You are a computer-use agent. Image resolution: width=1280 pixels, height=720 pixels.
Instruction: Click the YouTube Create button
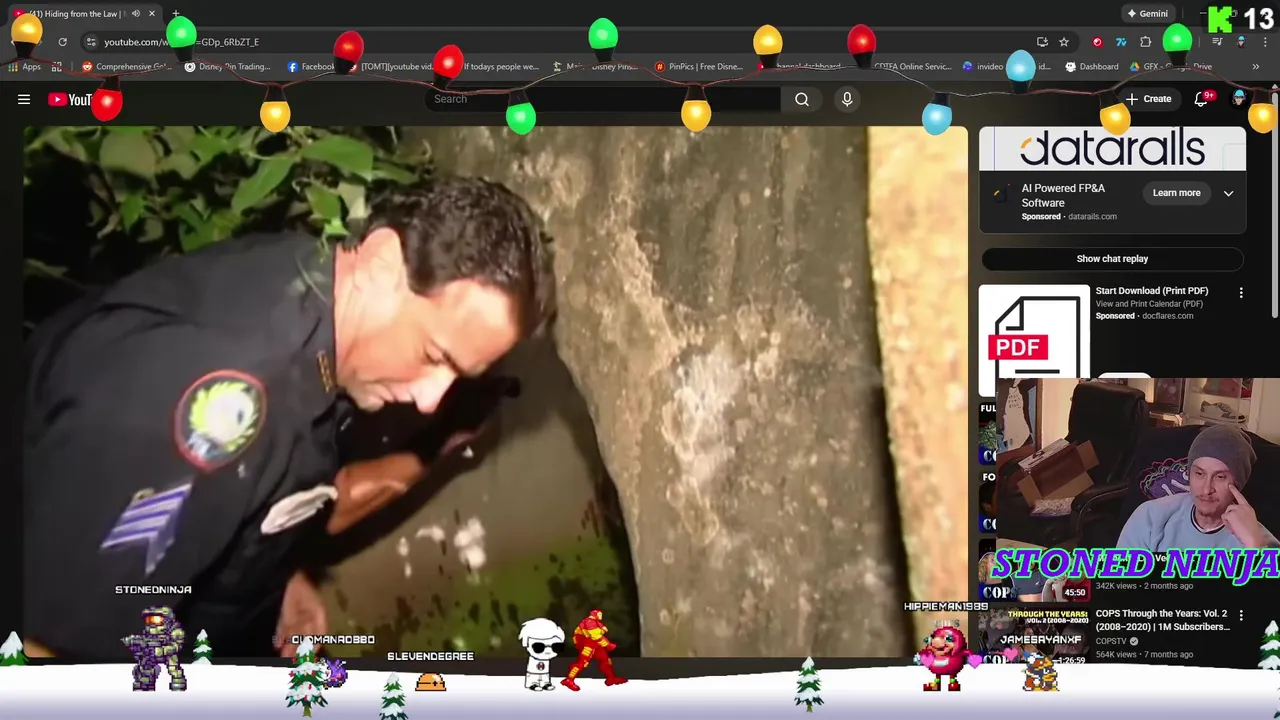point(1148,99)
